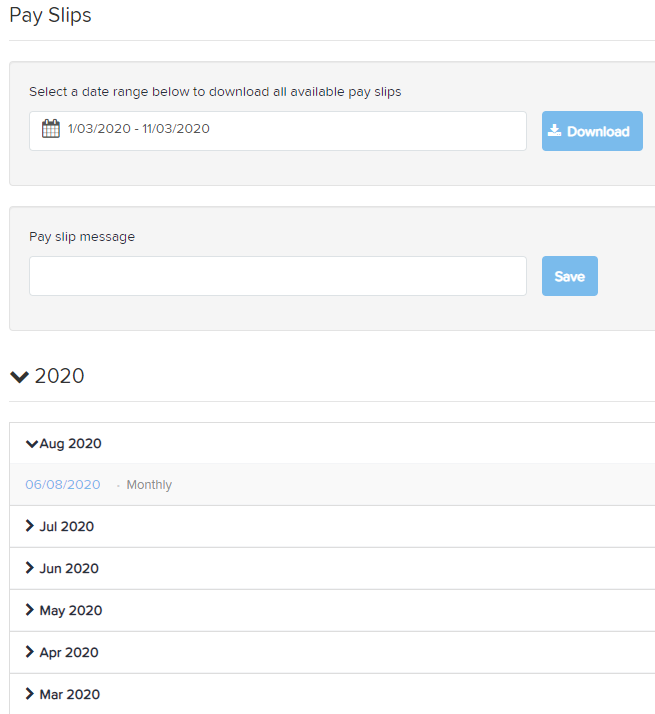The width and height of the screenshot is (655, 714).
Task: Collapse the Aug 2020 chevron icon
Action: 31,444
